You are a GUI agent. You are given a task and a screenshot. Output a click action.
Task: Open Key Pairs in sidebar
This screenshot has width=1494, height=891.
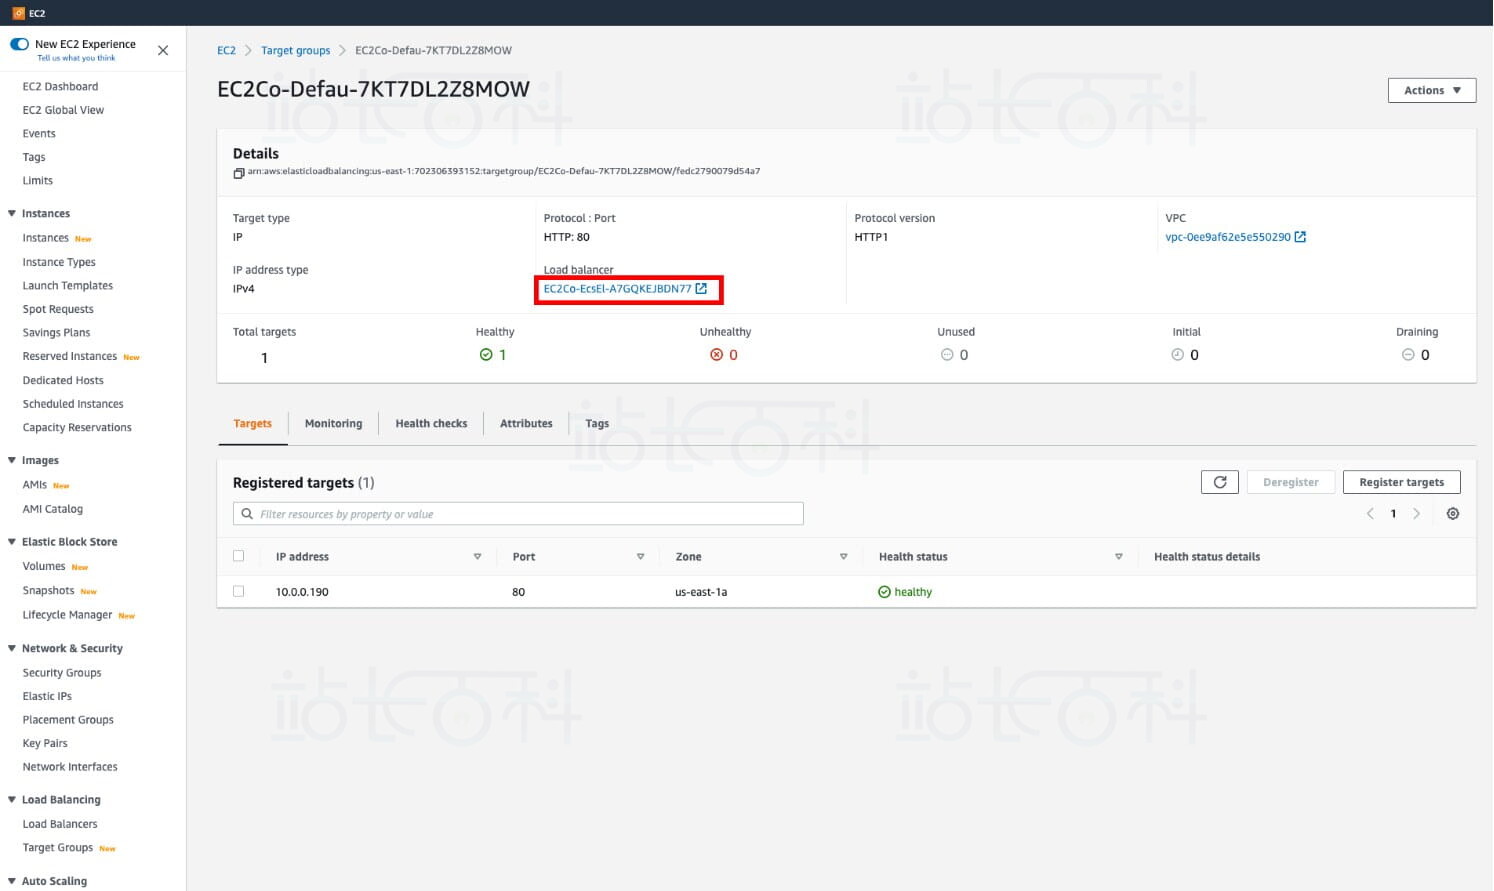[x=45, y=743]
